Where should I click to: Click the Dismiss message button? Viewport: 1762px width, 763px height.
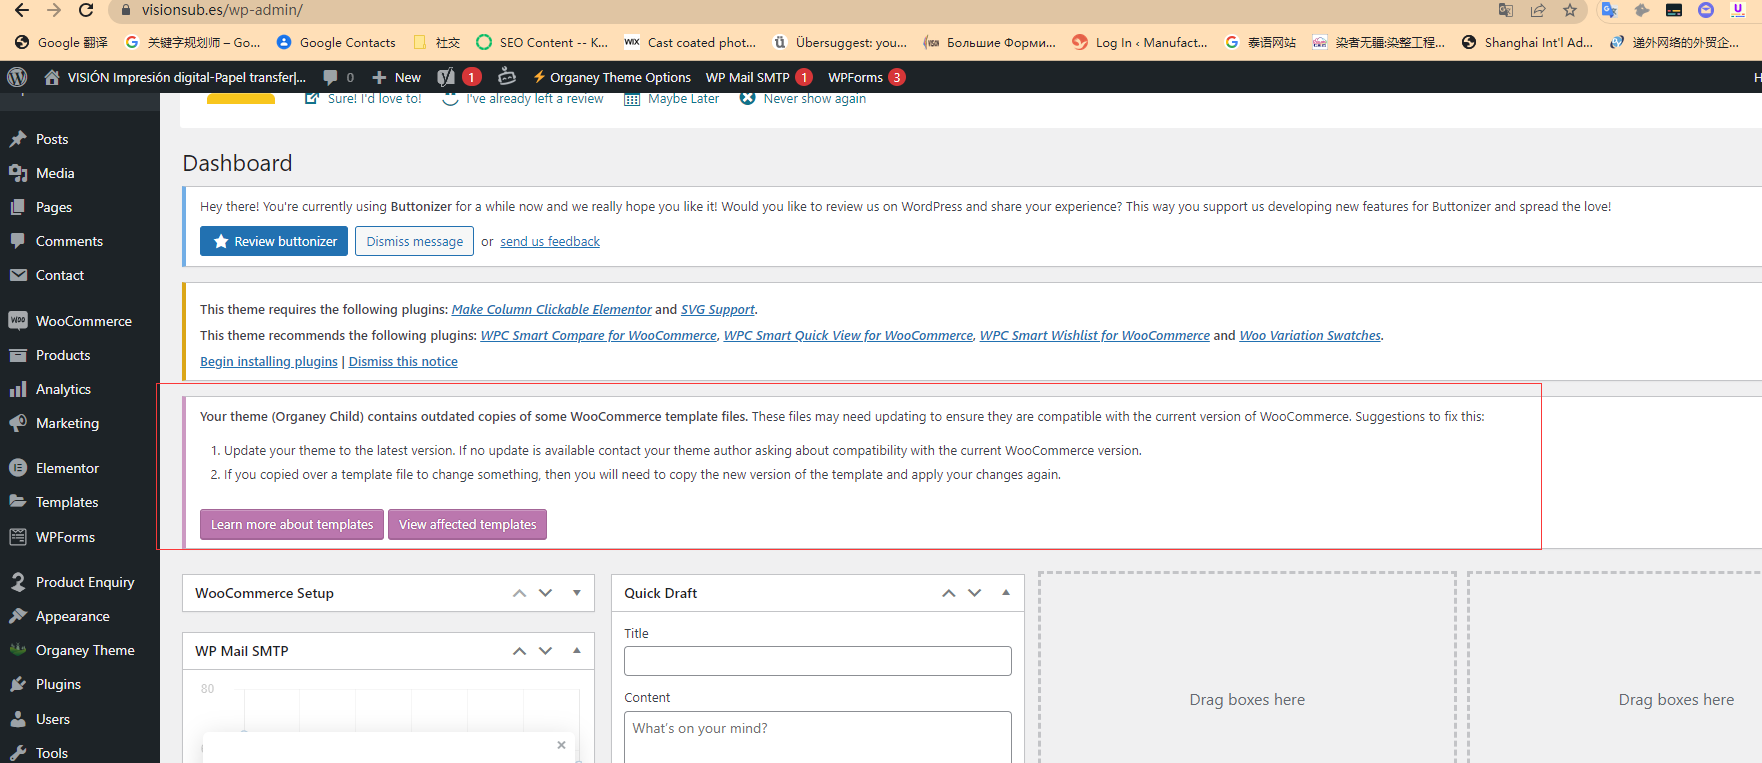[414, 241]
